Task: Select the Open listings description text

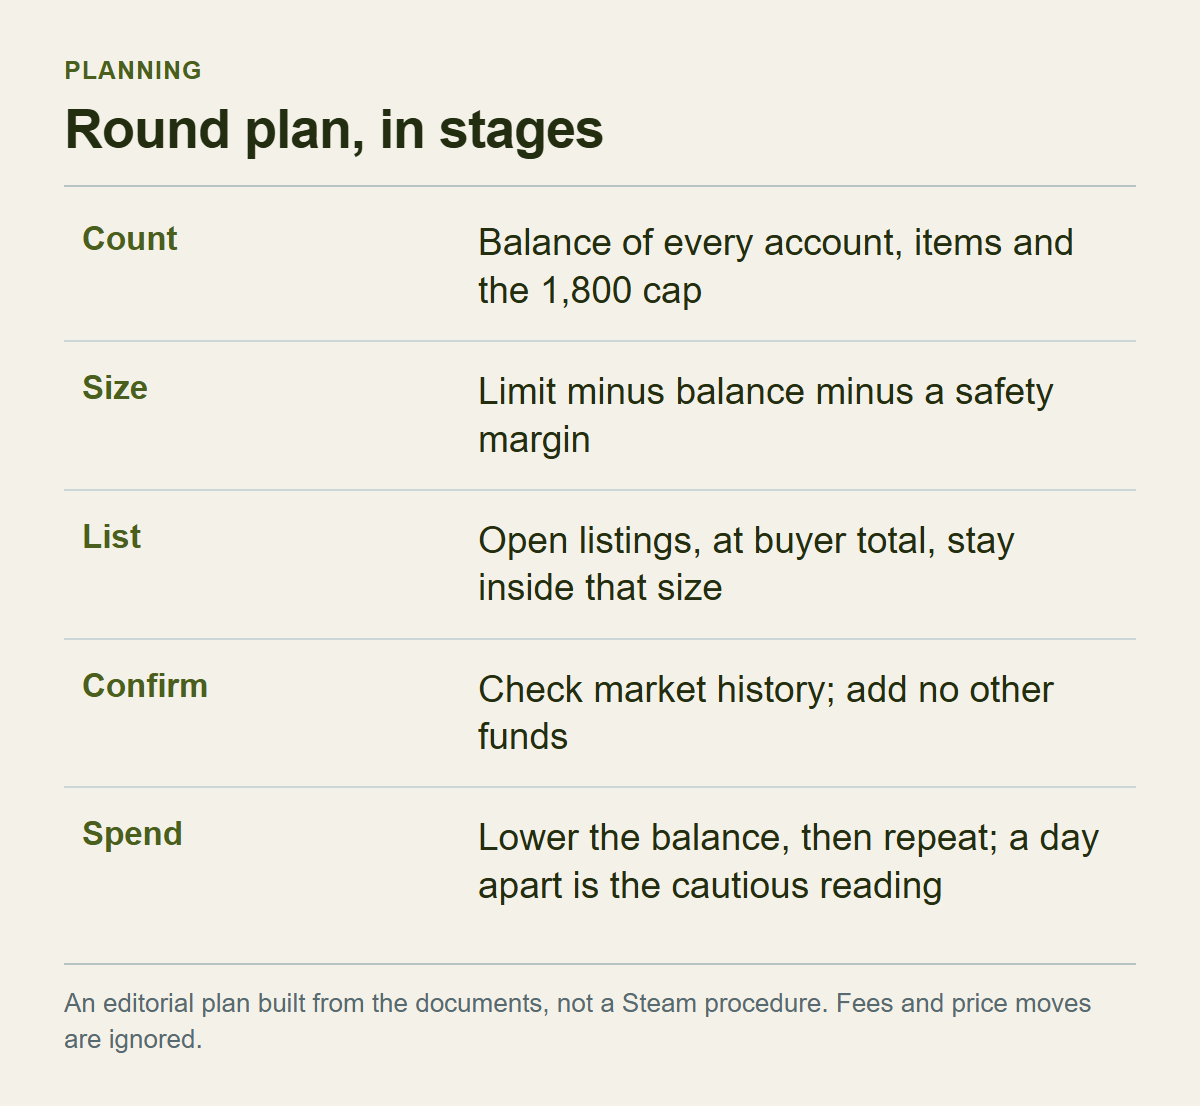Action: [x=746, y=564]
